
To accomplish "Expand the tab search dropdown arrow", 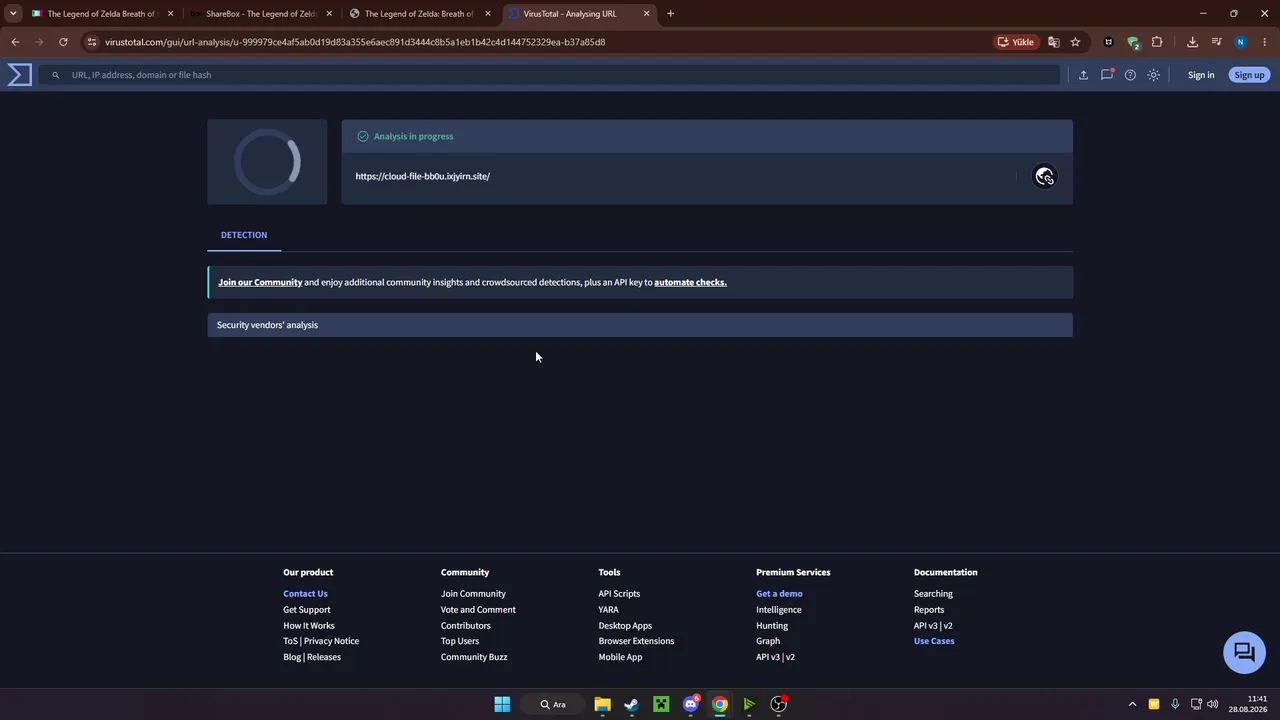I will coord(13,14).
